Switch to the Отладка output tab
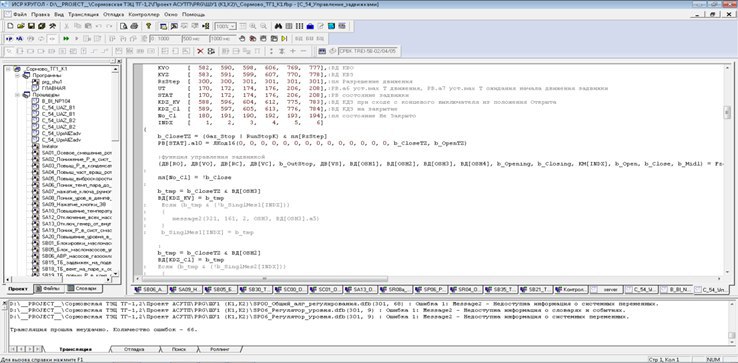Image resolution: width=738 pixels, height=363 pixels. 134,349
